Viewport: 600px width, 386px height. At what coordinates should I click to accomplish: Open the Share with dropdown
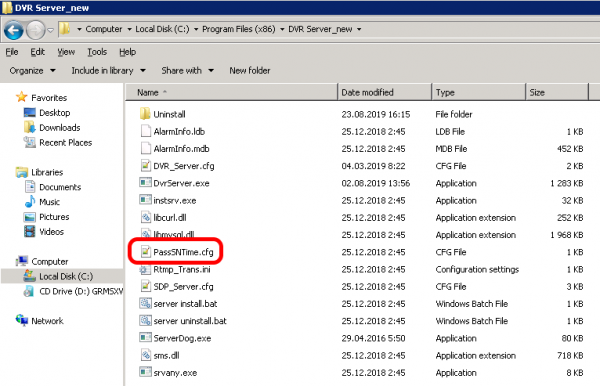(x=188, y=71)
